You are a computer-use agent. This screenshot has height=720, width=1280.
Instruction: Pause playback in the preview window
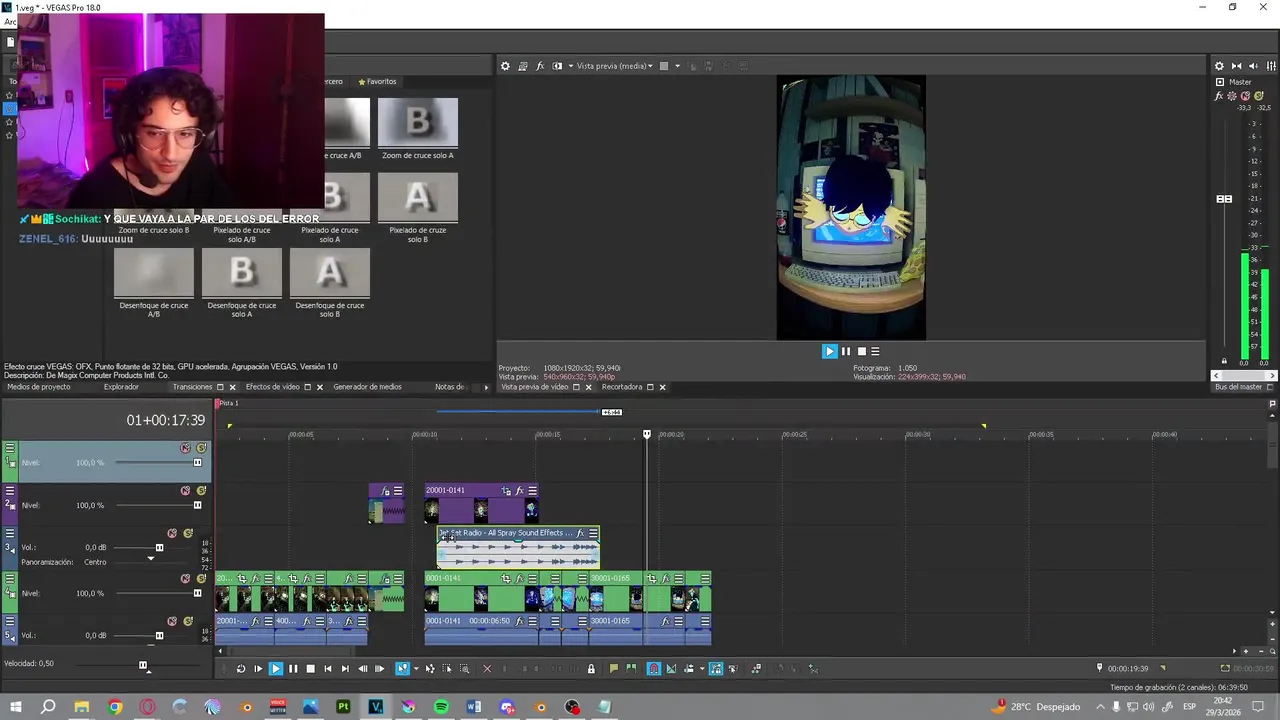tap(846, 351)
